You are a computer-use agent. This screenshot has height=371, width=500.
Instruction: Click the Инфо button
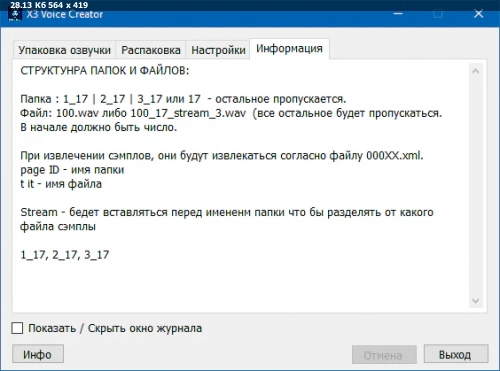38,354
